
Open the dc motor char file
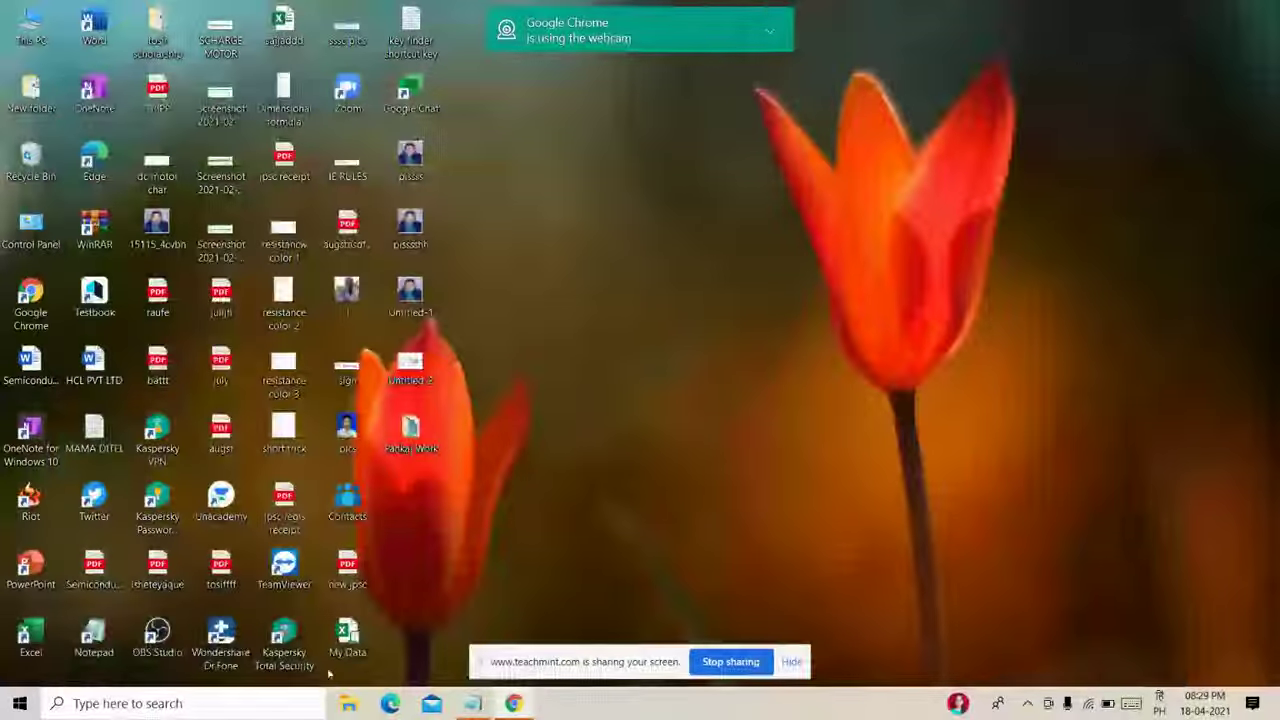click(x=157, y=172)
